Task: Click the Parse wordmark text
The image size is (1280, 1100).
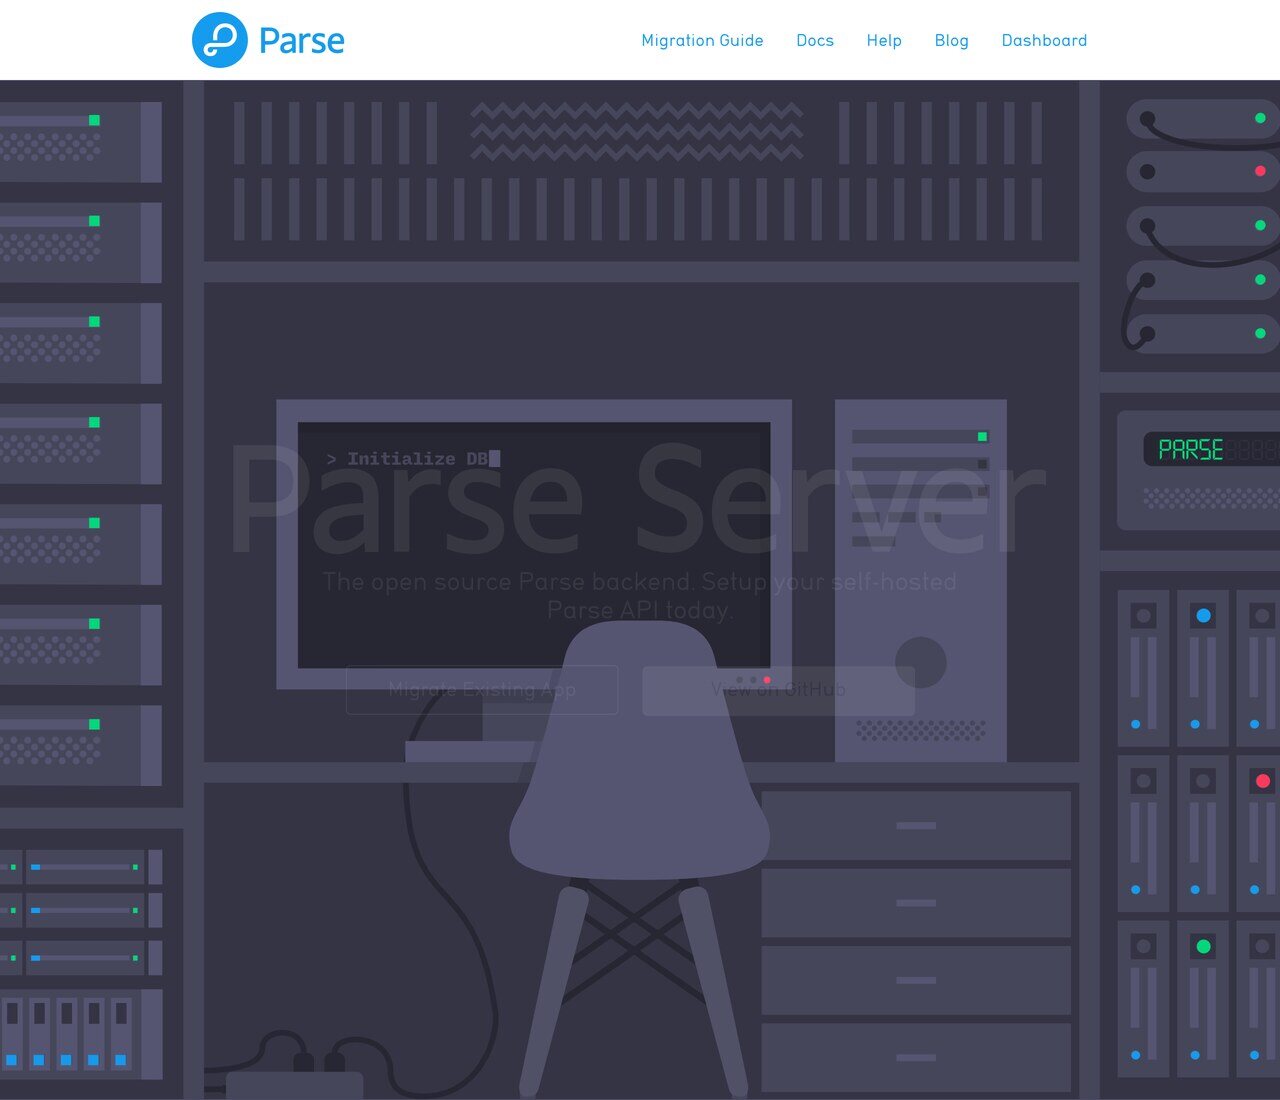Action: pyautogui.click(x=301, y=41)
